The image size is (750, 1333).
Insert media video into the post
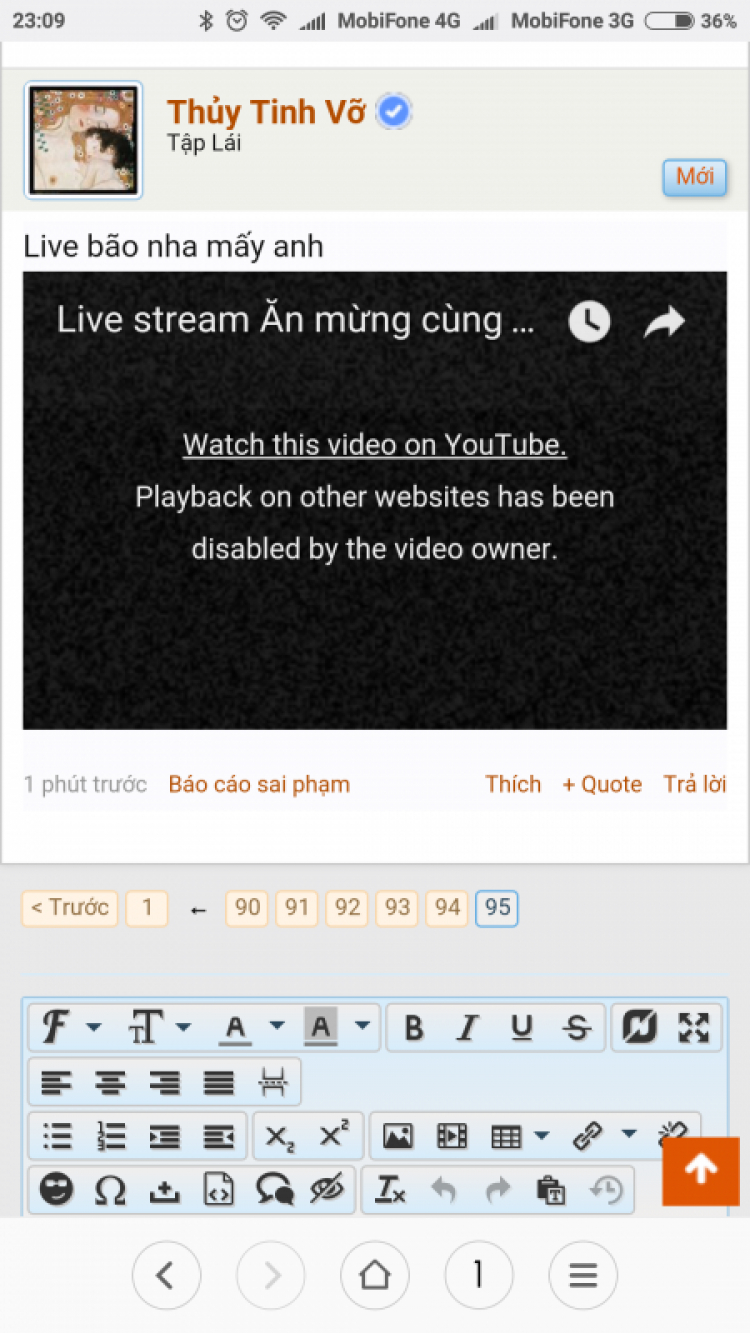click(x=452, y=1136)
